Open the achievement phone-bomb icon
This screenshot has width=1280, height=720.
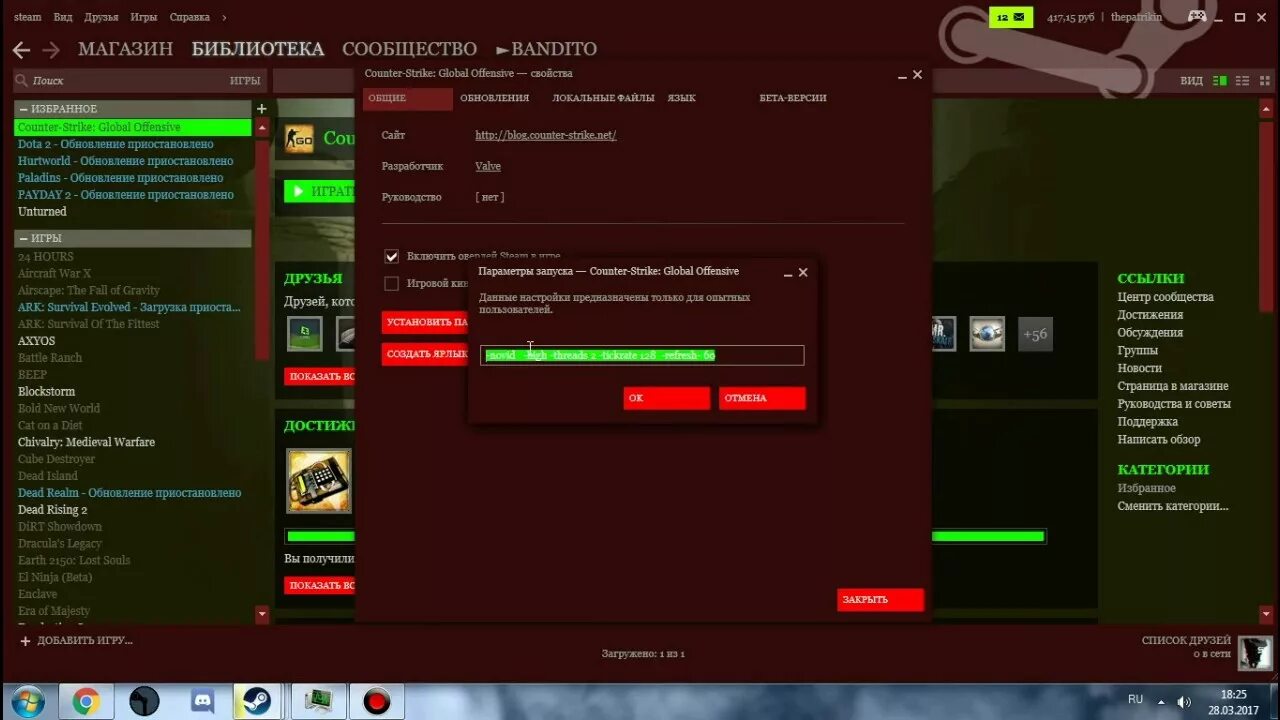pyautogui.click(x=319, y=480)
